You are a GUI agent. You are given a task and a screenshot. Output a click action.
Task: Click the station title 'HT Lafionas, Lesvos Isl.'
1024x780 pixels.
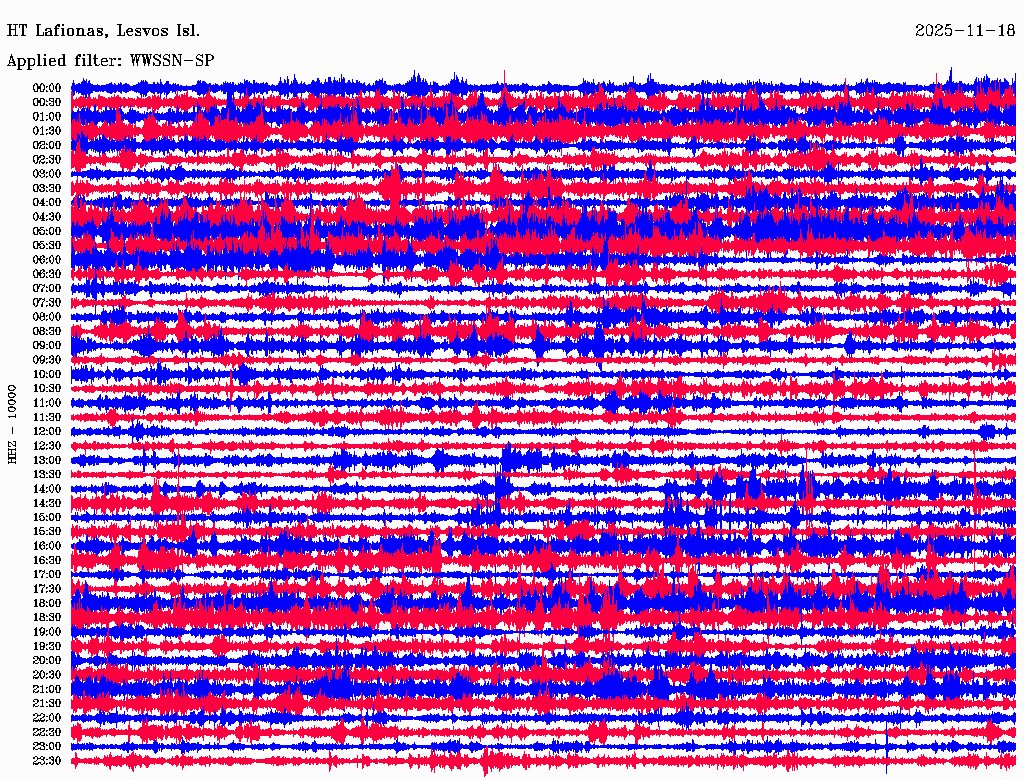click(x=103, y=31)
